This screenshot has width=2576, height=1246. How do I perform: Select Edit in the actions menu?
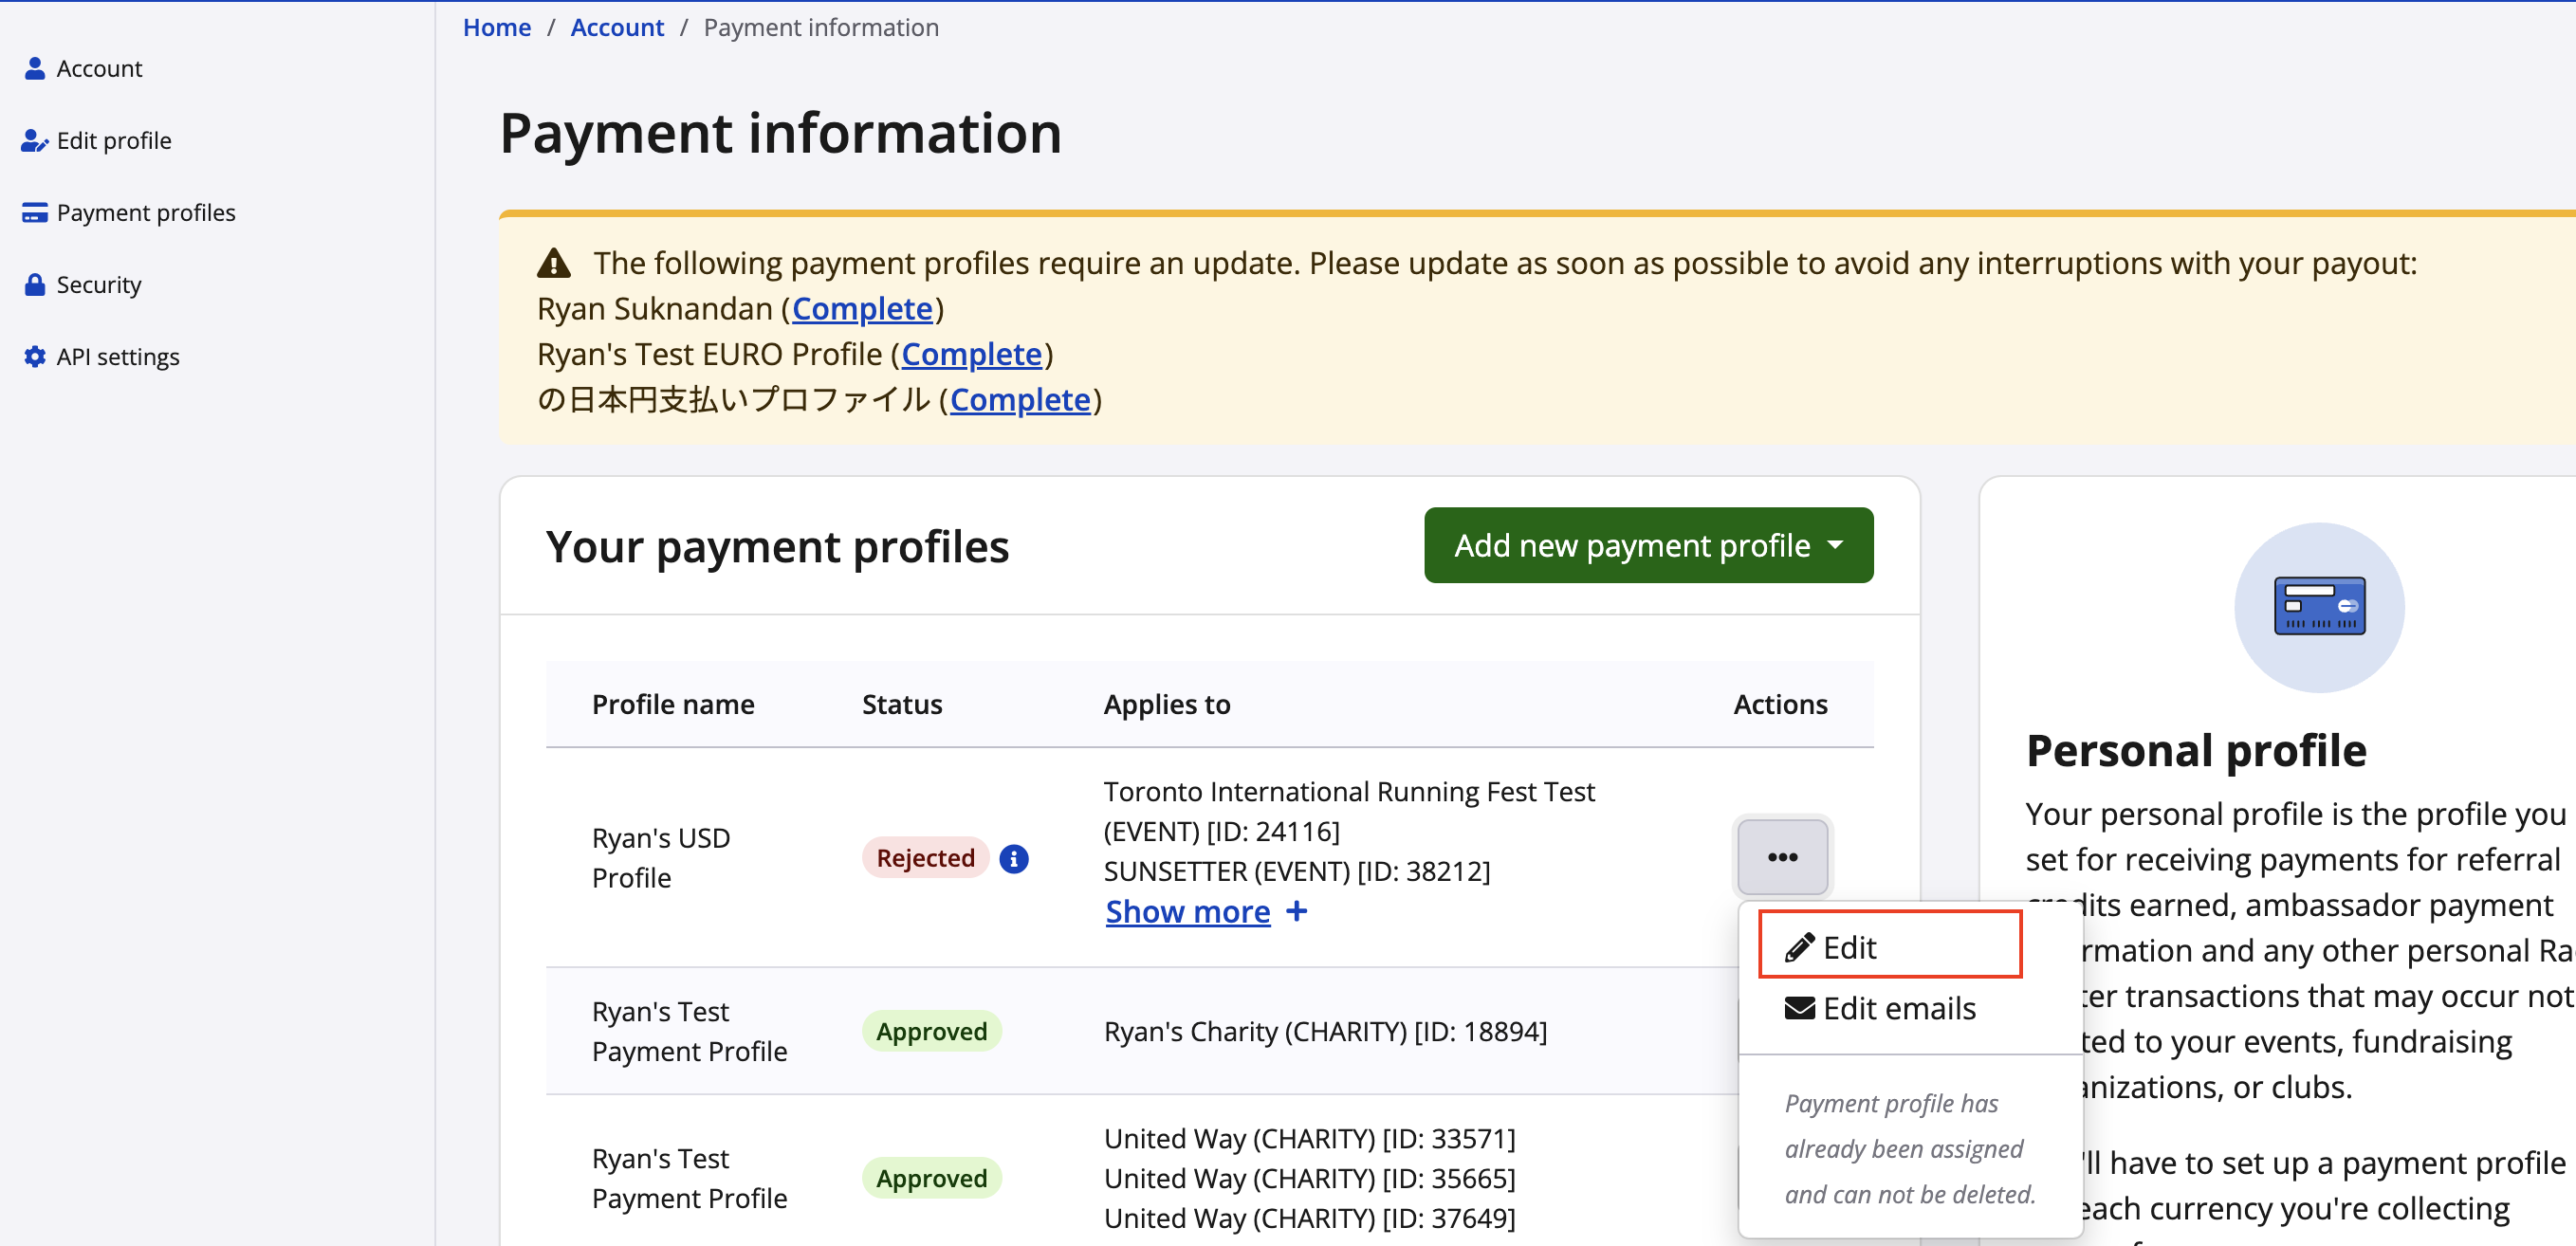pyautogui.click(x=1890, y=945)
